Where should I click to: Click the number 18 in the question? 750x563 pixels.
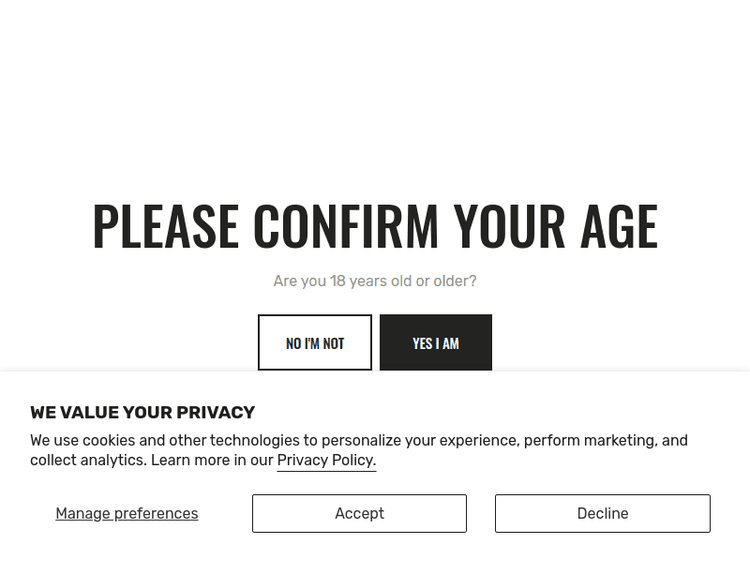coord(338,281)
